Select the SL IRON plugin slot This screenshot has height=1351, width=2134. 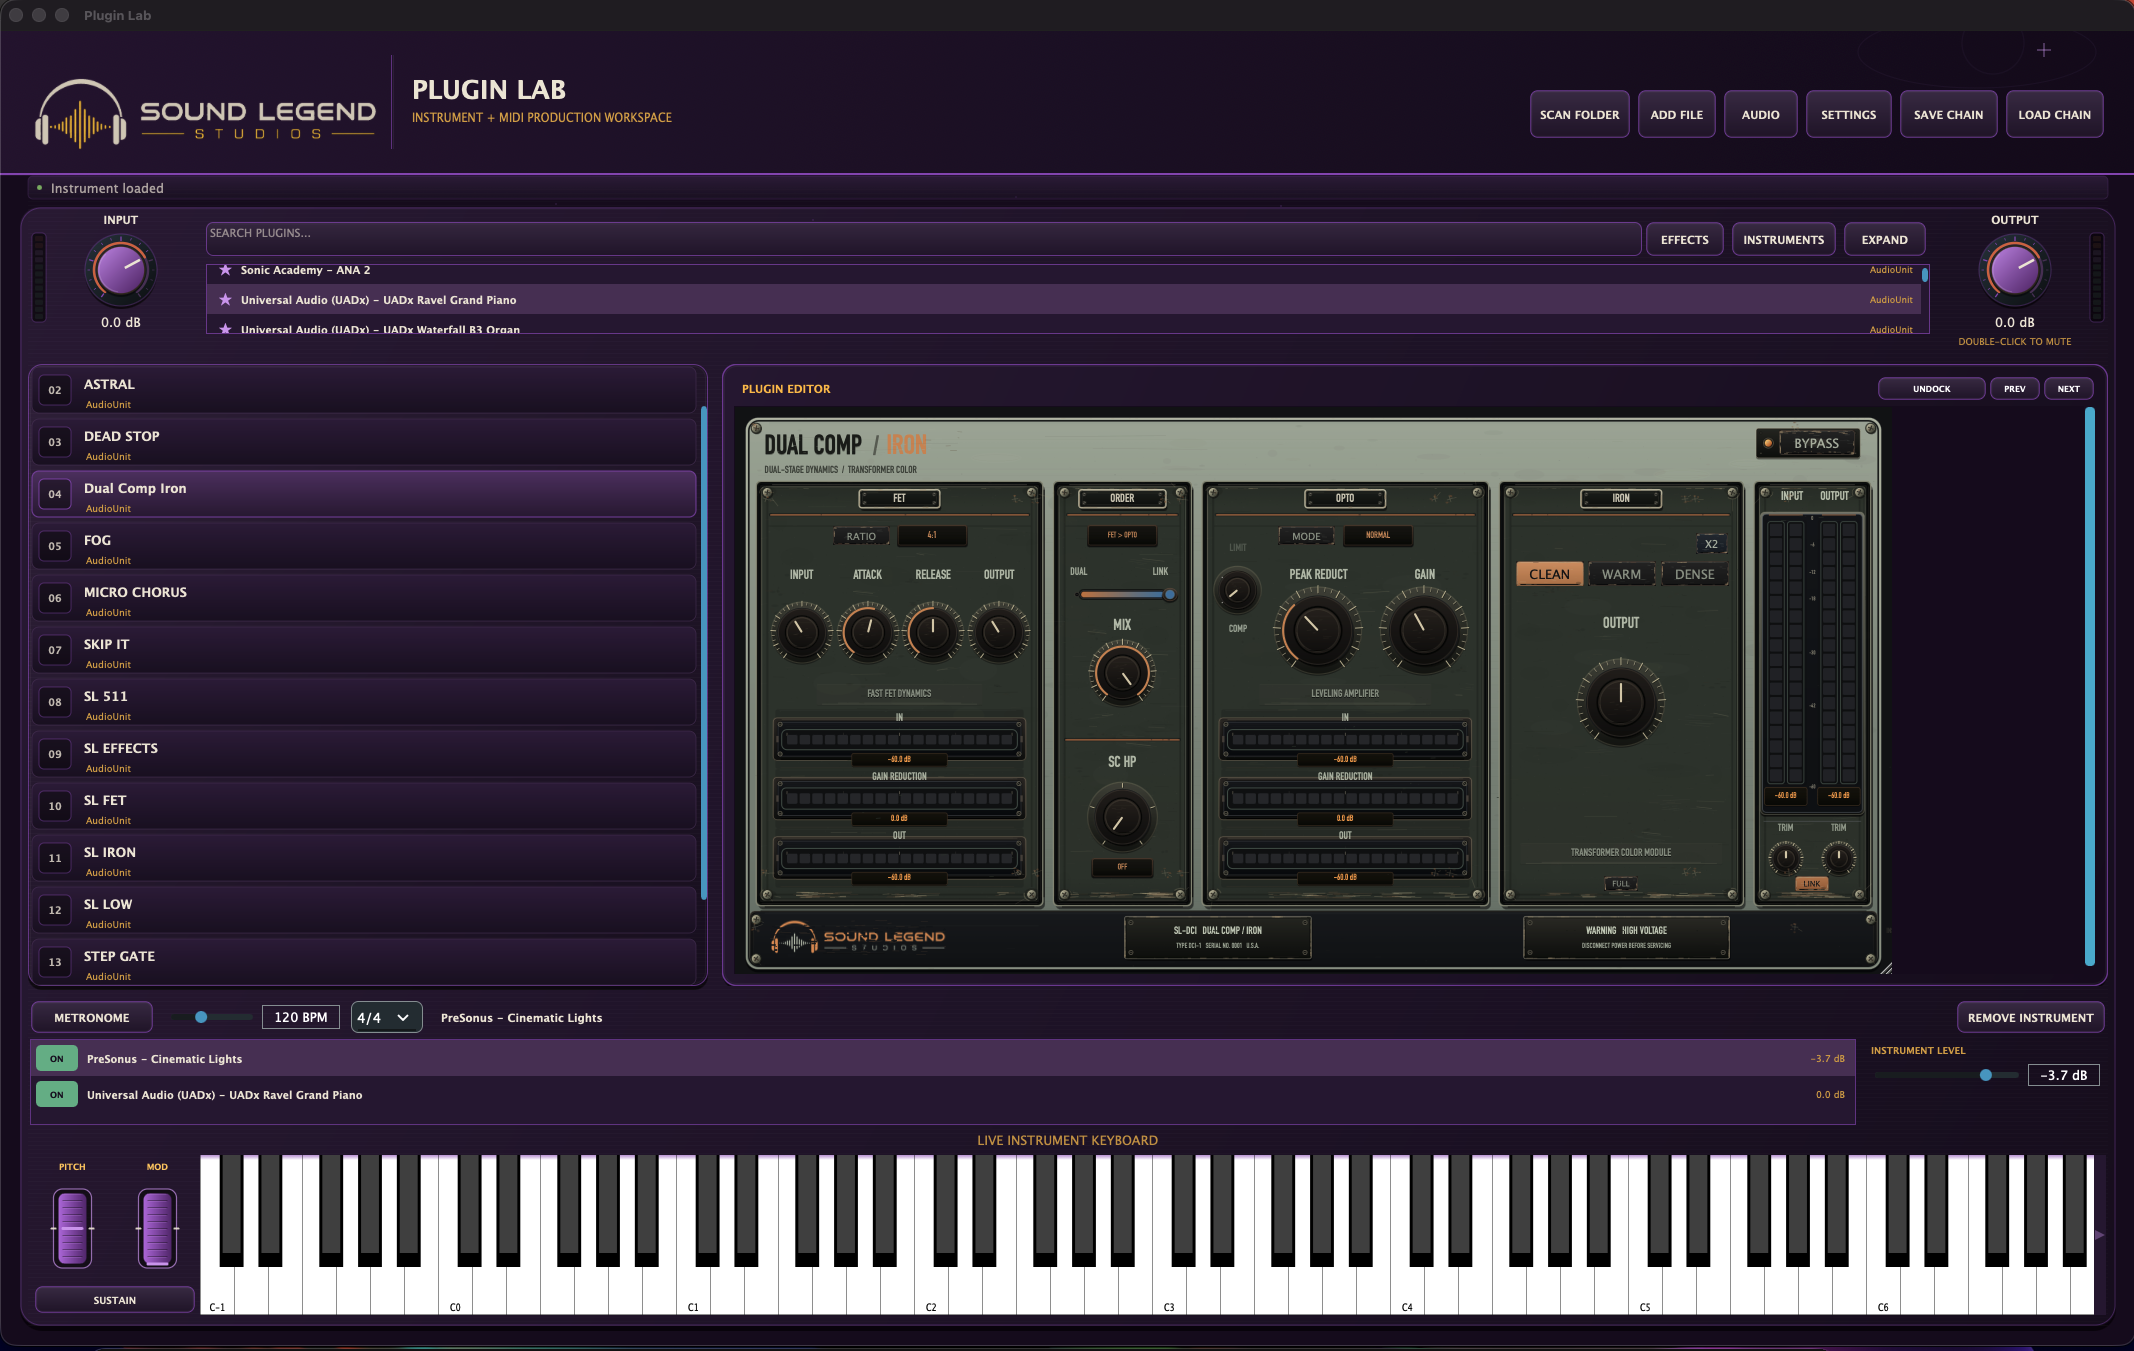point(364,859)
